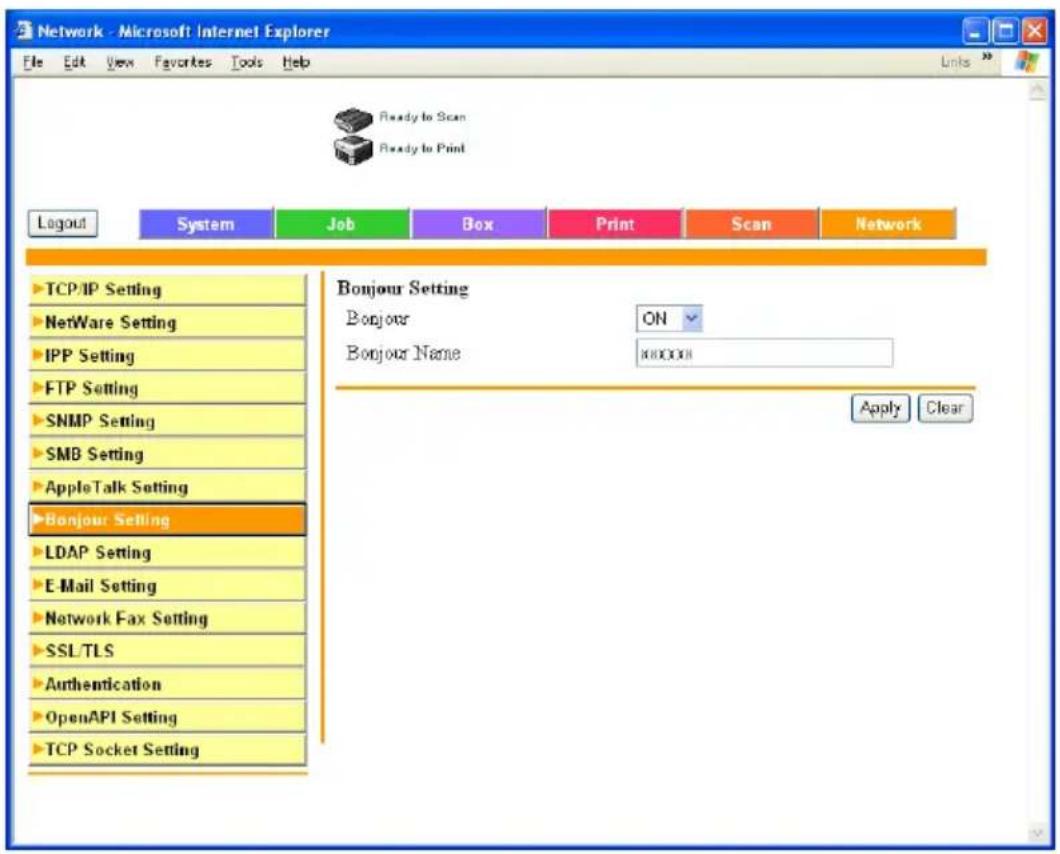Click the Links toolbar label

(x=955, y=62)
